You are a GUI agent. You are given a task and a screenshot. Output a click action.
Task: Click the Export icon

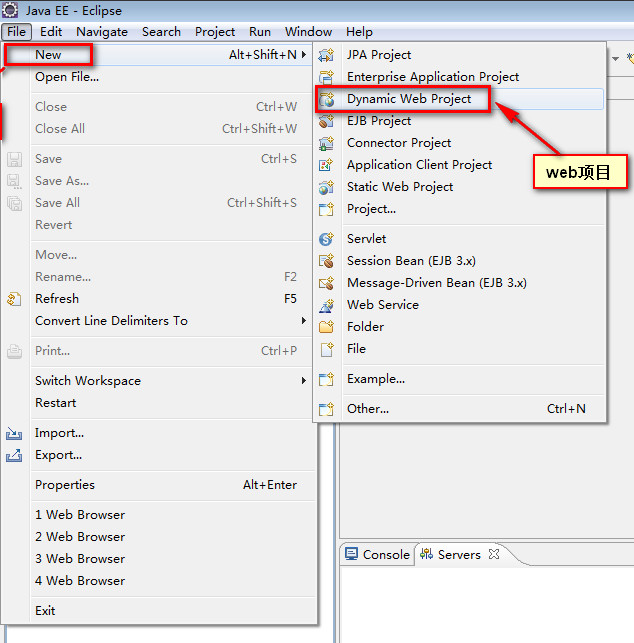tap(14, 455)
